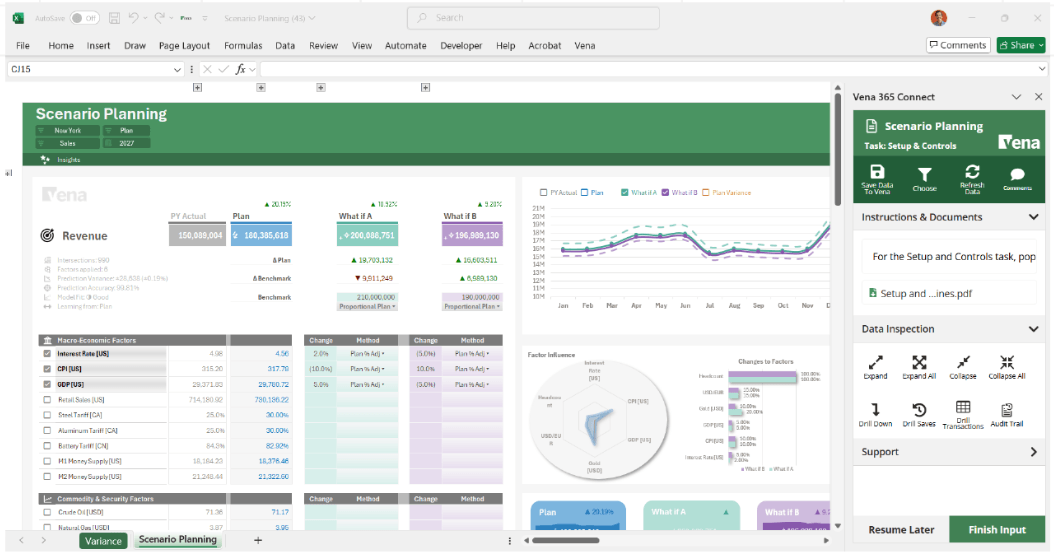Open Vena pane options chevron

click(1016, 97)
